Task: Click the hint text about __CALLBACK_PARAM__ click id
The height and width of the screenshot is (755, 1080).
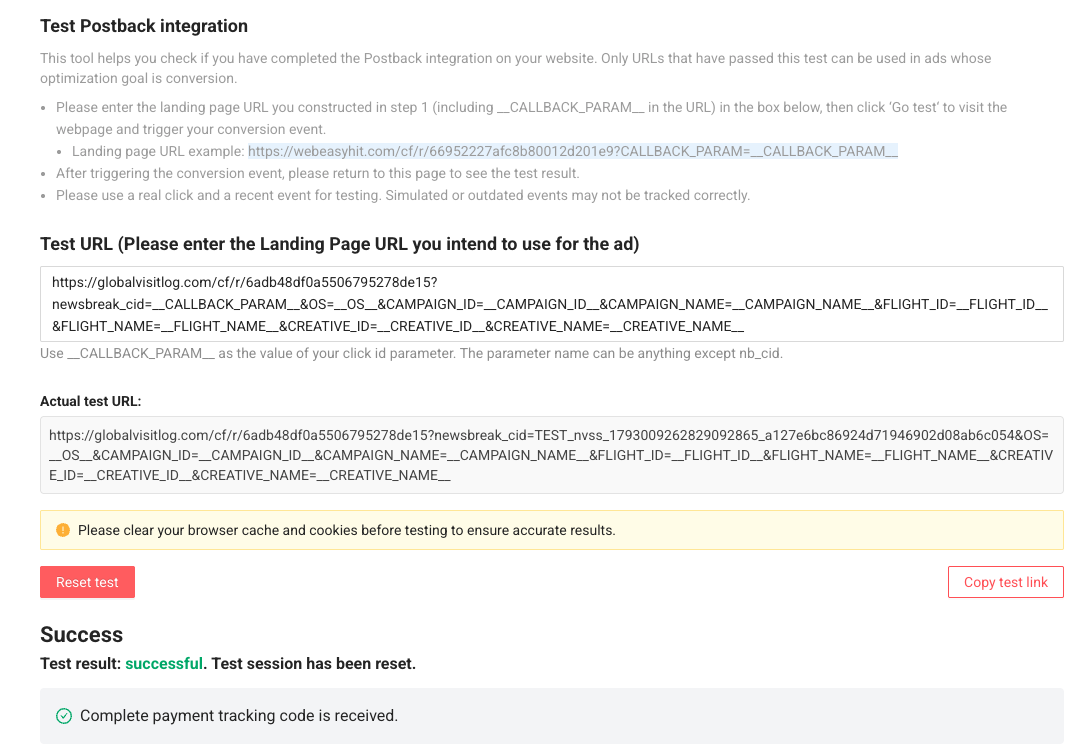Action: (411, 353)
